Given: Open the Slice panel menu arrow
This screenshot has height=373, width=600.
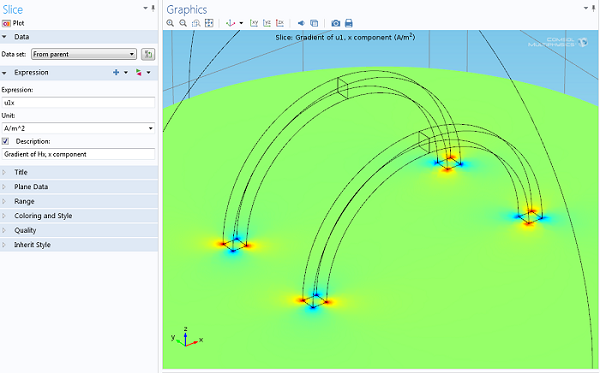Looking at the screenshot, I should click(146, 8).
